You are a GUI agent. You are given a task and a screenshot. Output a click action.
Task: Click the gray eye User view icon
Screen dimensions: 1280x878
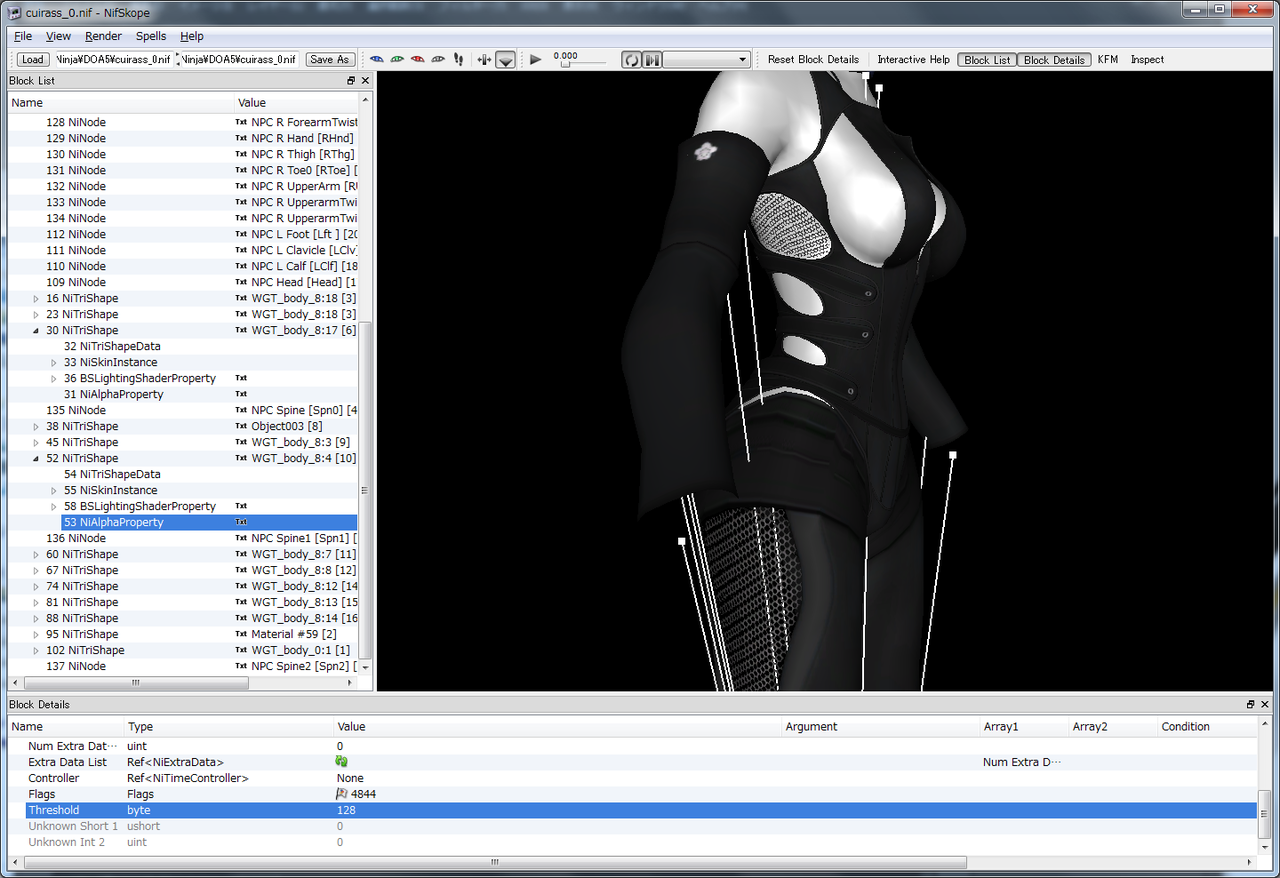pyautogui.click(x=438, y=60)
